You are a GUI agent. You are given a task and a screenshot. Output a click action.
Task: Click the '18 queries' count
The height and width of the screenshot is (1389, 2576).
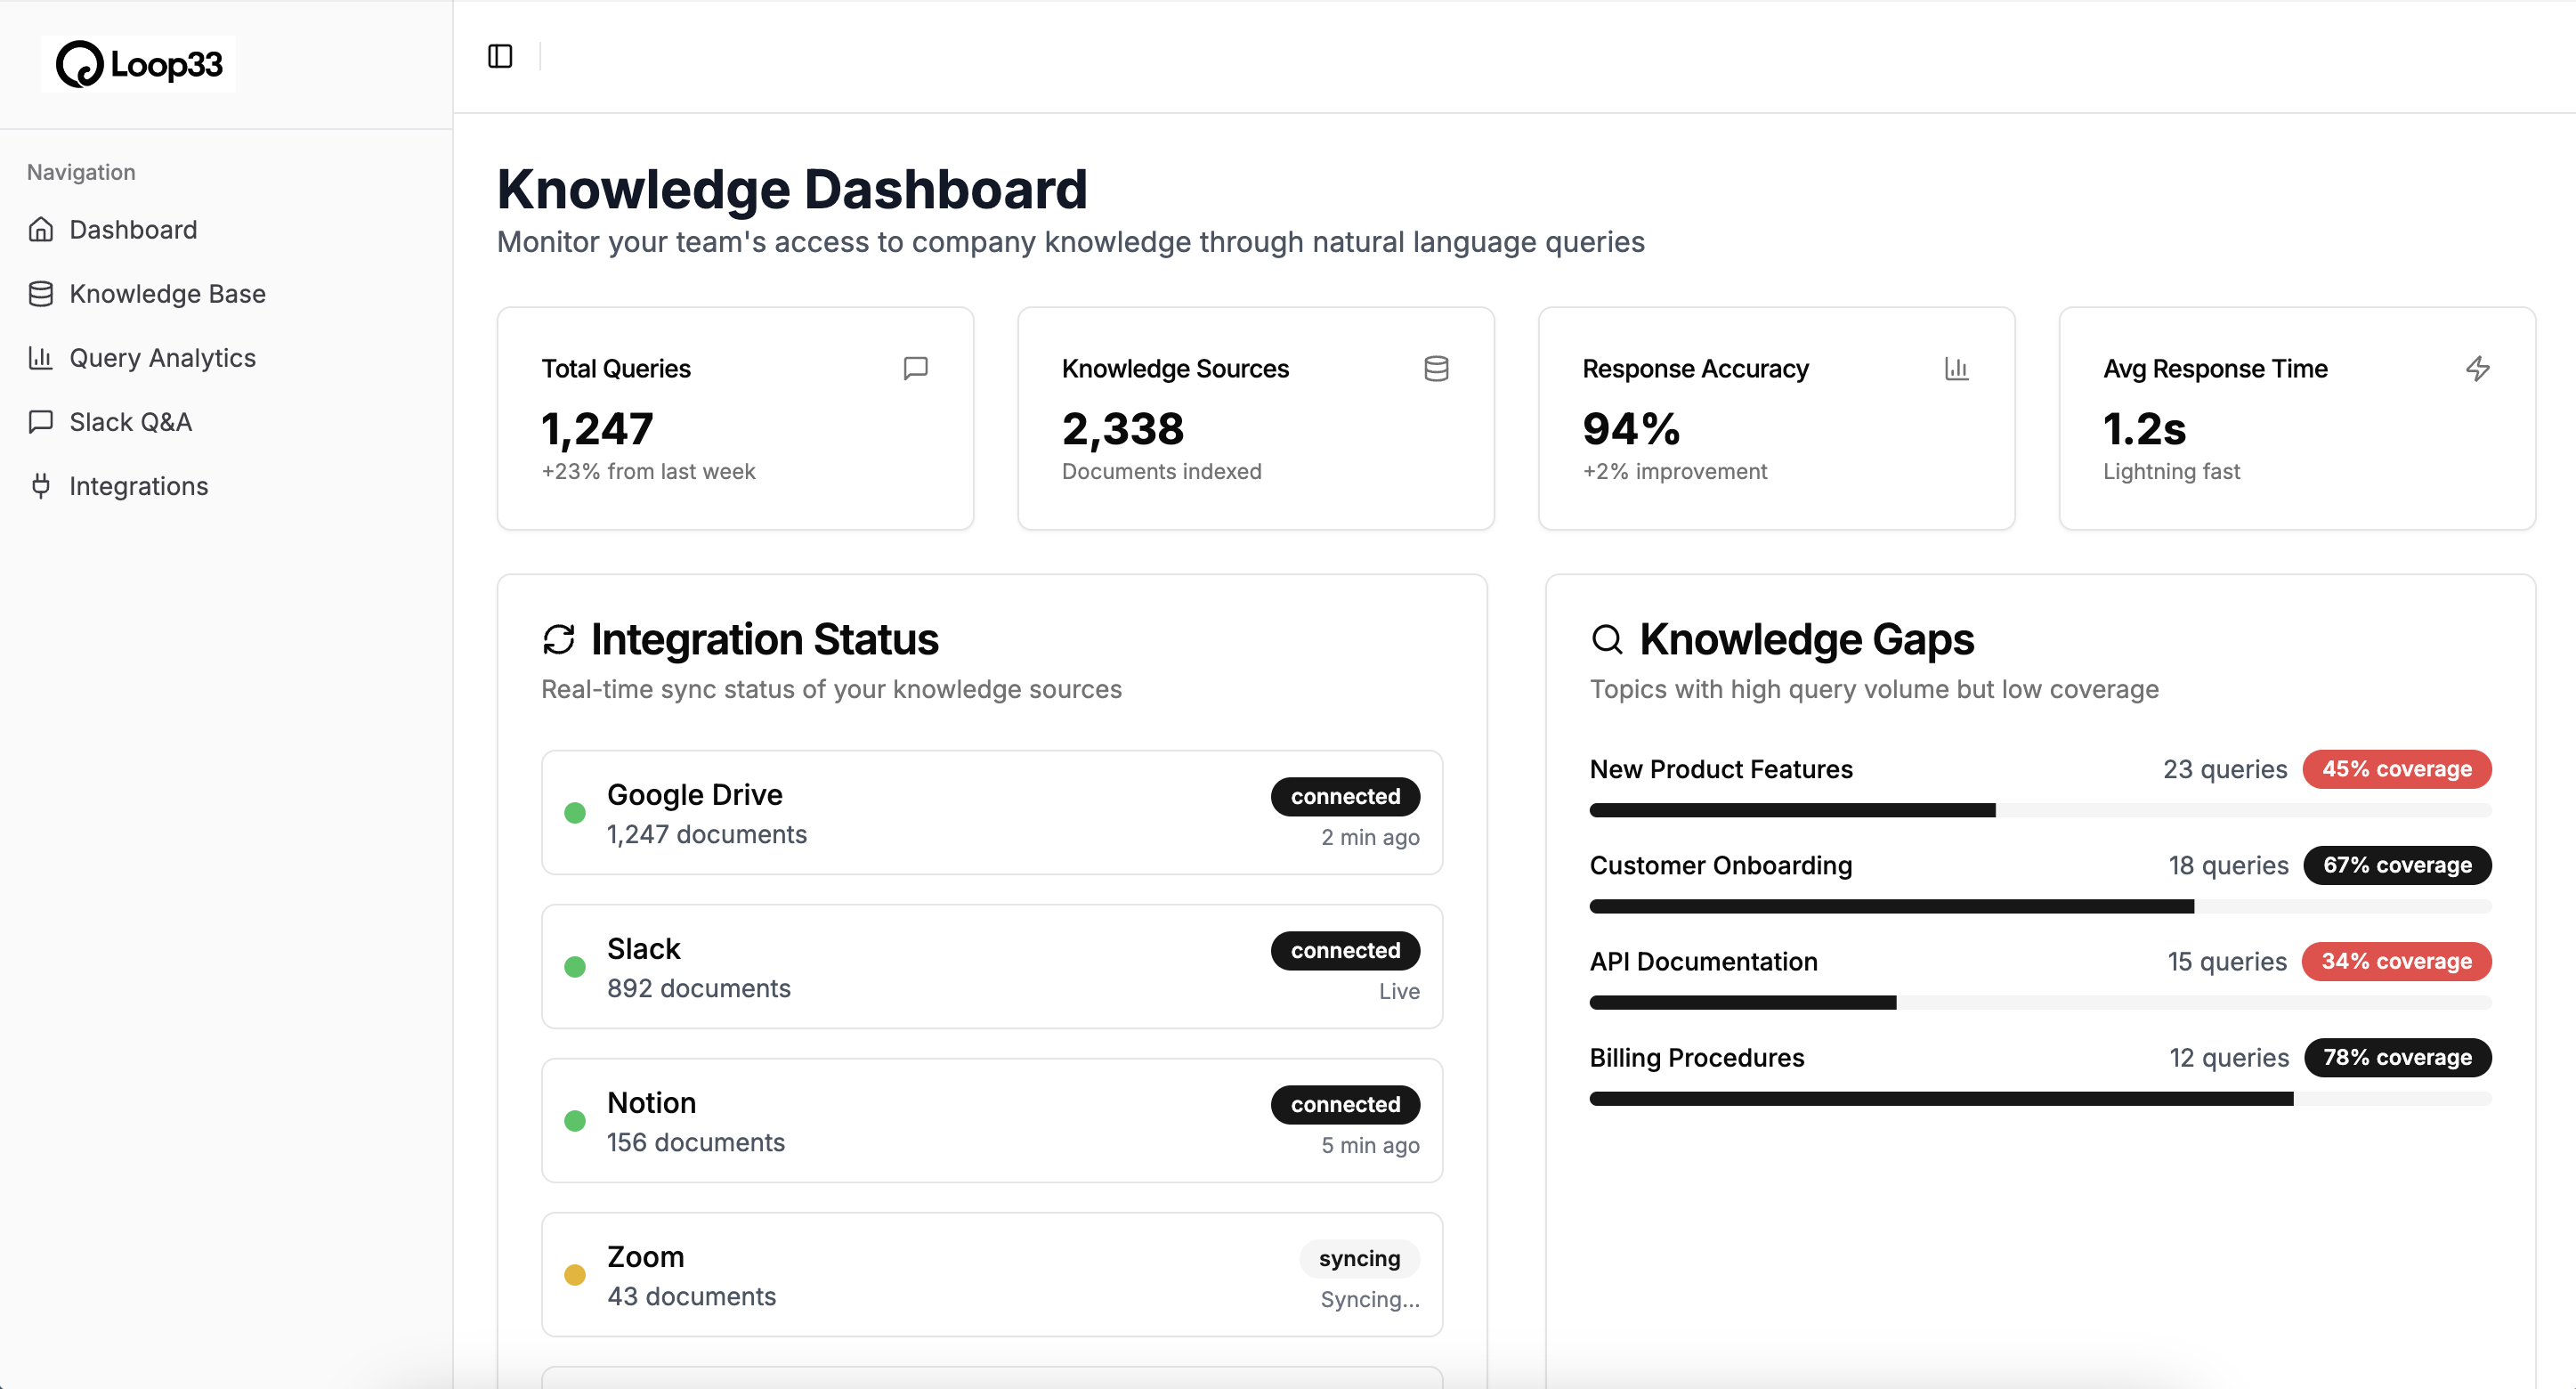coord(2228,865)
